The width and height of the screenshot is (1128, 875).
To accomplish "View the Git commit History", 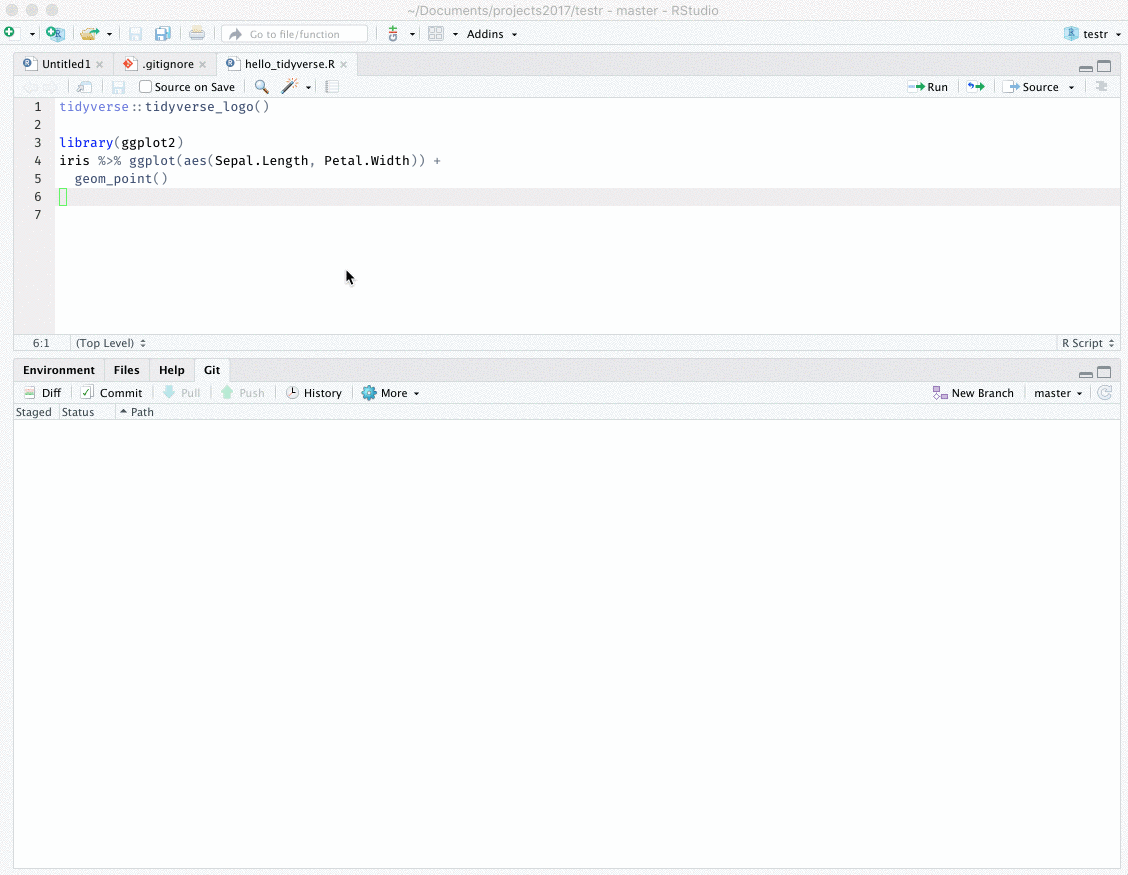I will point(314,392).
